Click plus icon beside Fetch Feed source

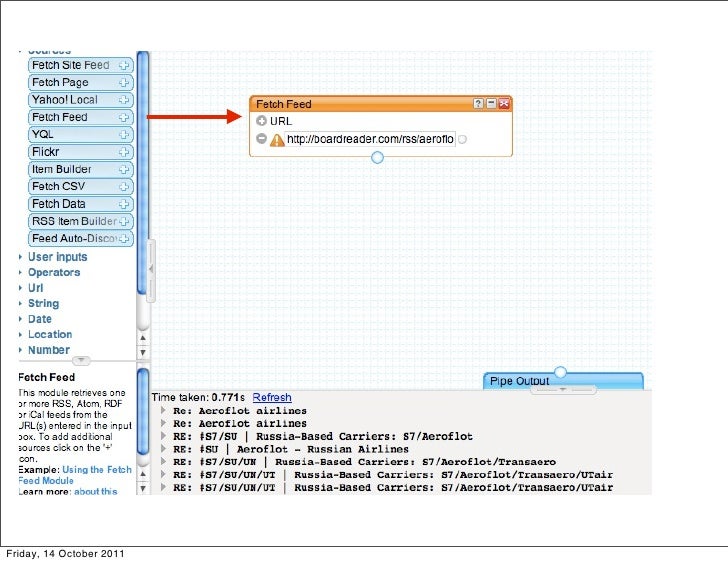point(124,117)
